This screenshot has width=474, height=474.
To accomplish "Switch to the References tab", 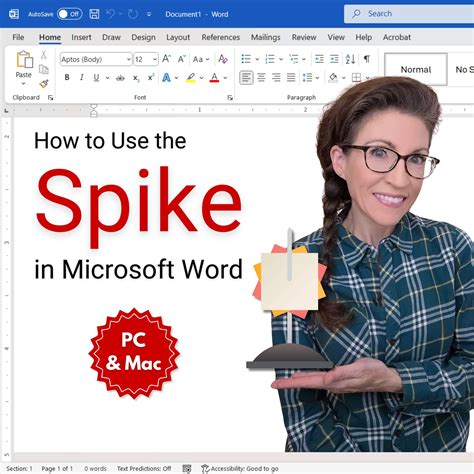I will tap(221, 37).
